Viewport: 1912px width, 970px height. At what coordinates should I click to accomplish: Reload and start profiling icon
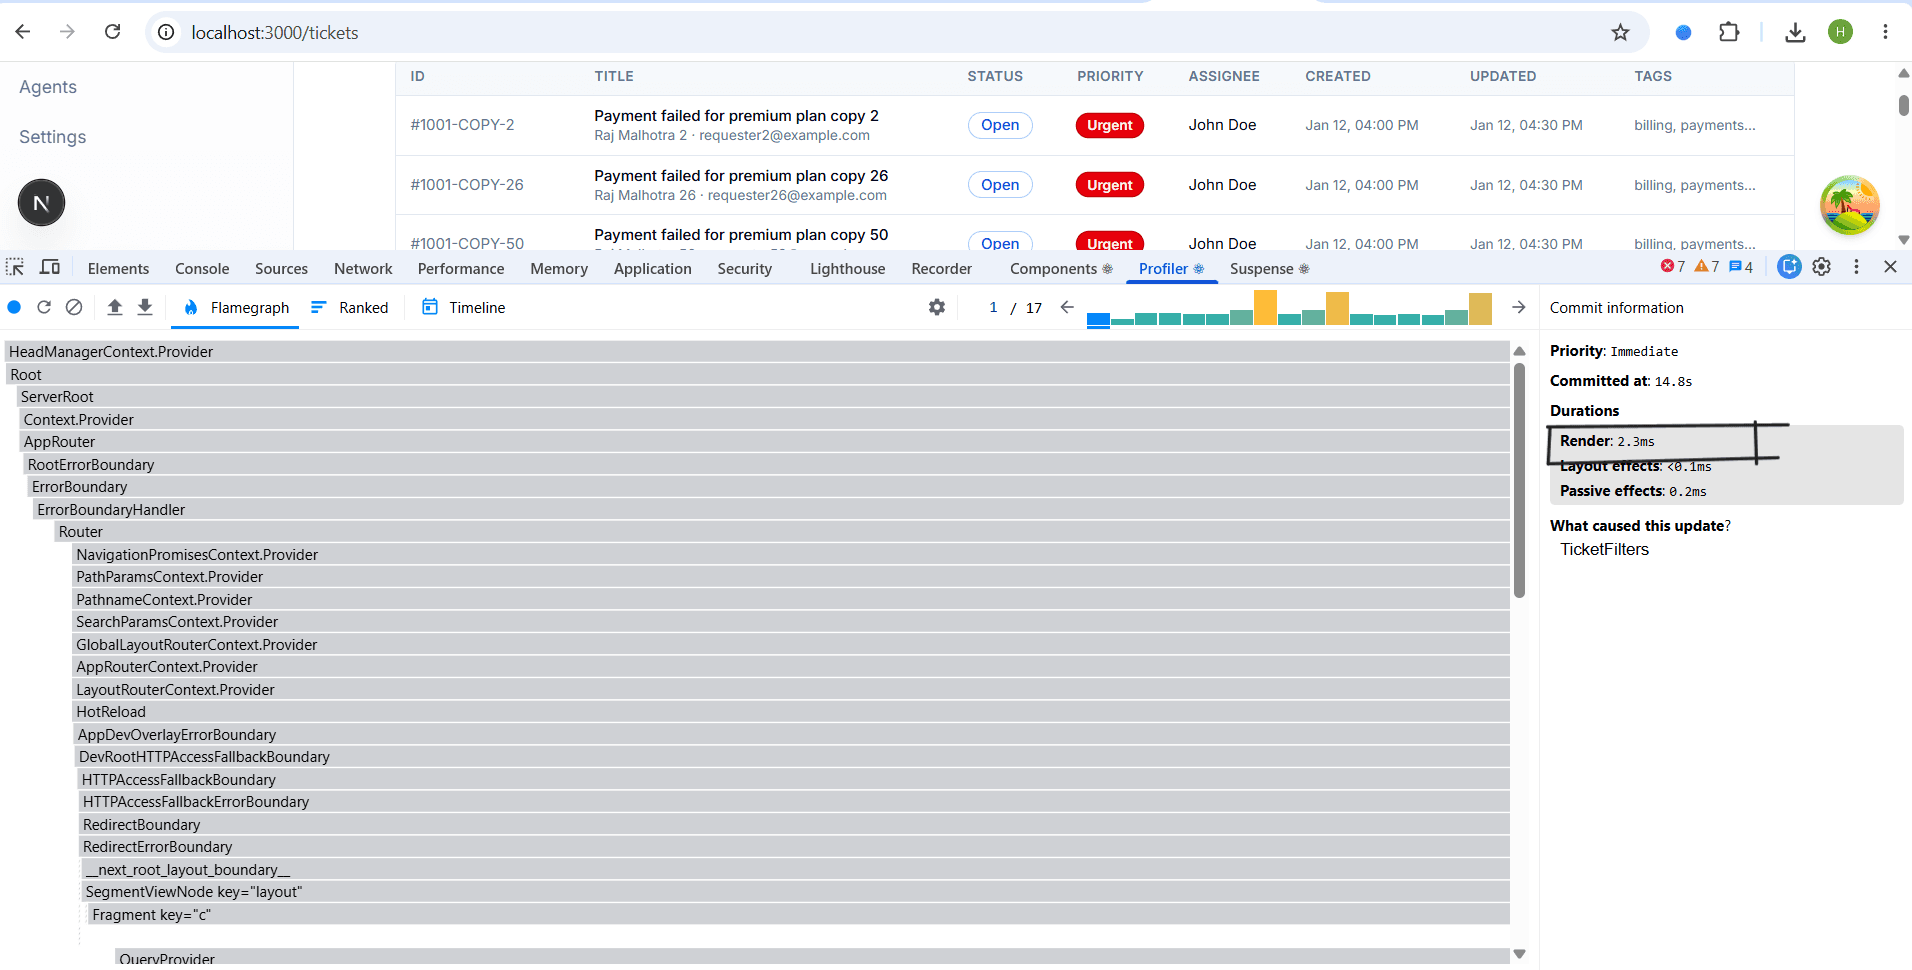[44, 307]
